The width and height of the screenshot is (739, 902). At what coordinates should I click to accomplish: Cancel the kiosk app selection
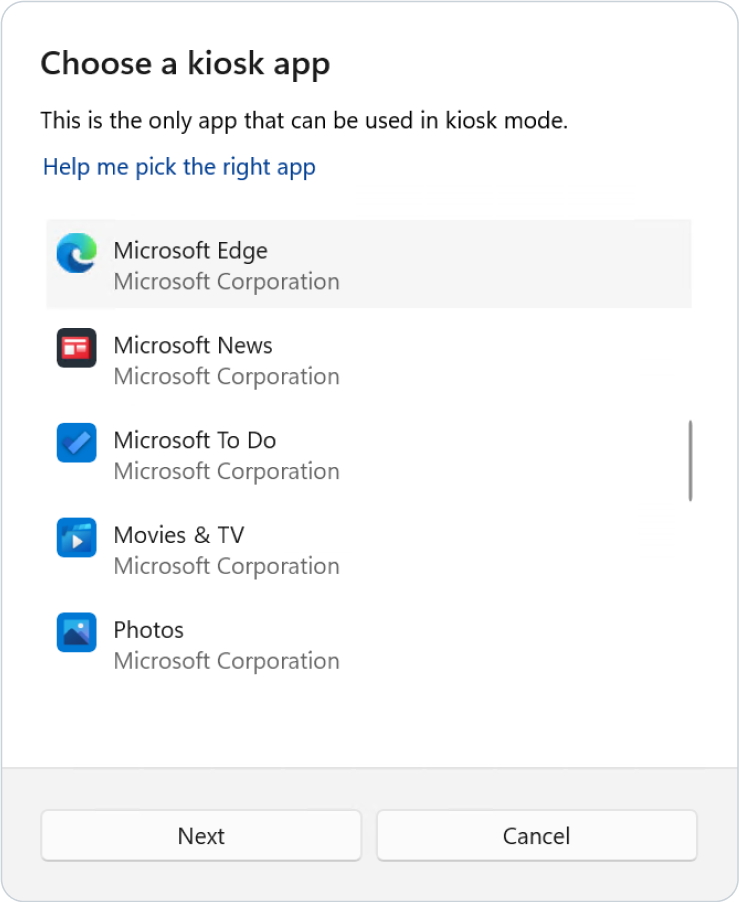536,836
